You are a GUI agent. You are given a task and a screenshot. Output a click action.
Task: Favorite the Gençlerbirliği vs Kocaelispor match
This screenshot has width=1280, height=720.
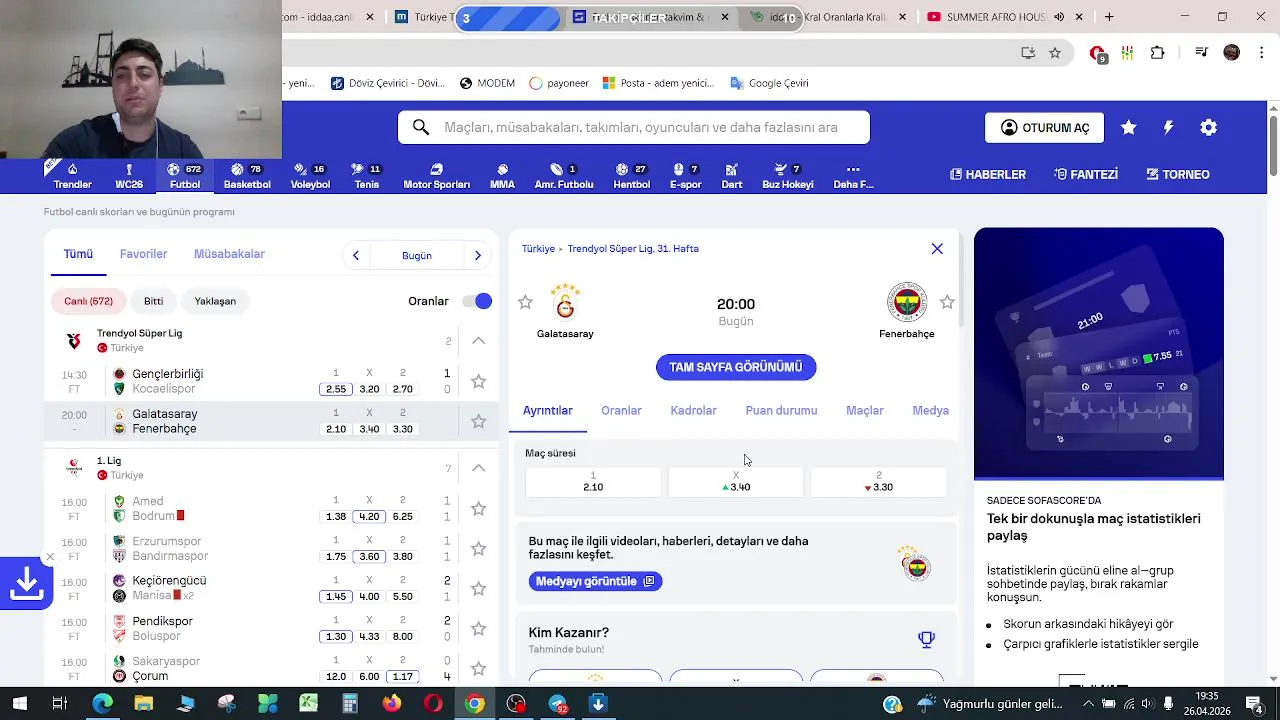click(x=478, y=381)
